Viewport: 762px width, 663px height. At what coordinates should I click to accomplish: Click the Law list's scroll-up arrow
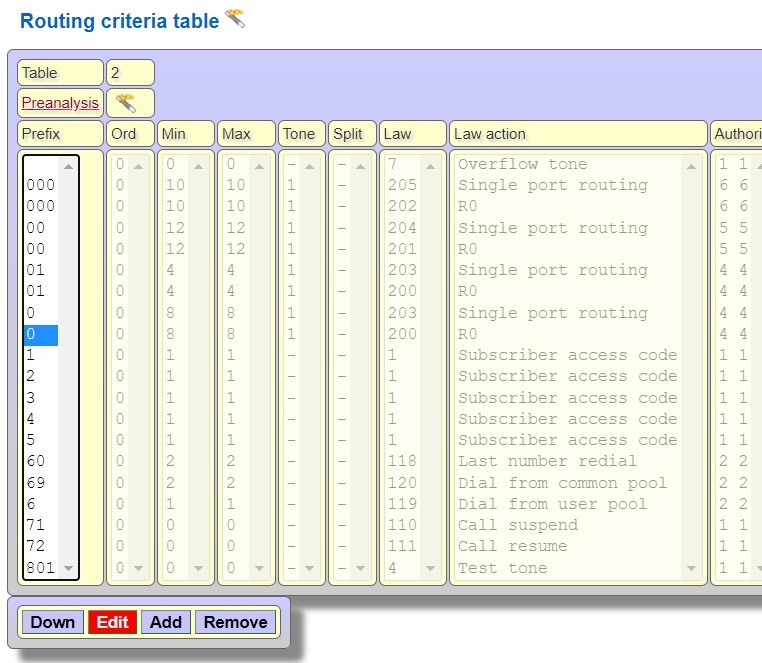430,165
